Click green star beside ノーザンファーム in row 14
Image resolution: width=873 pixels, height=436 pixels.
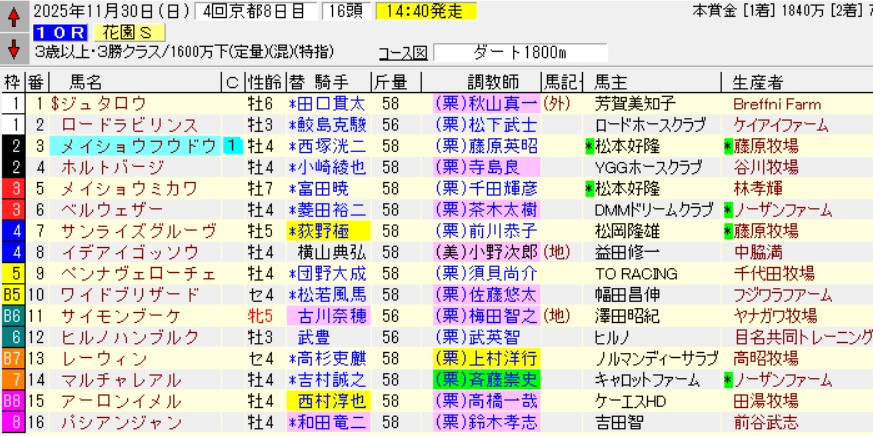click(x=727, y=378)
